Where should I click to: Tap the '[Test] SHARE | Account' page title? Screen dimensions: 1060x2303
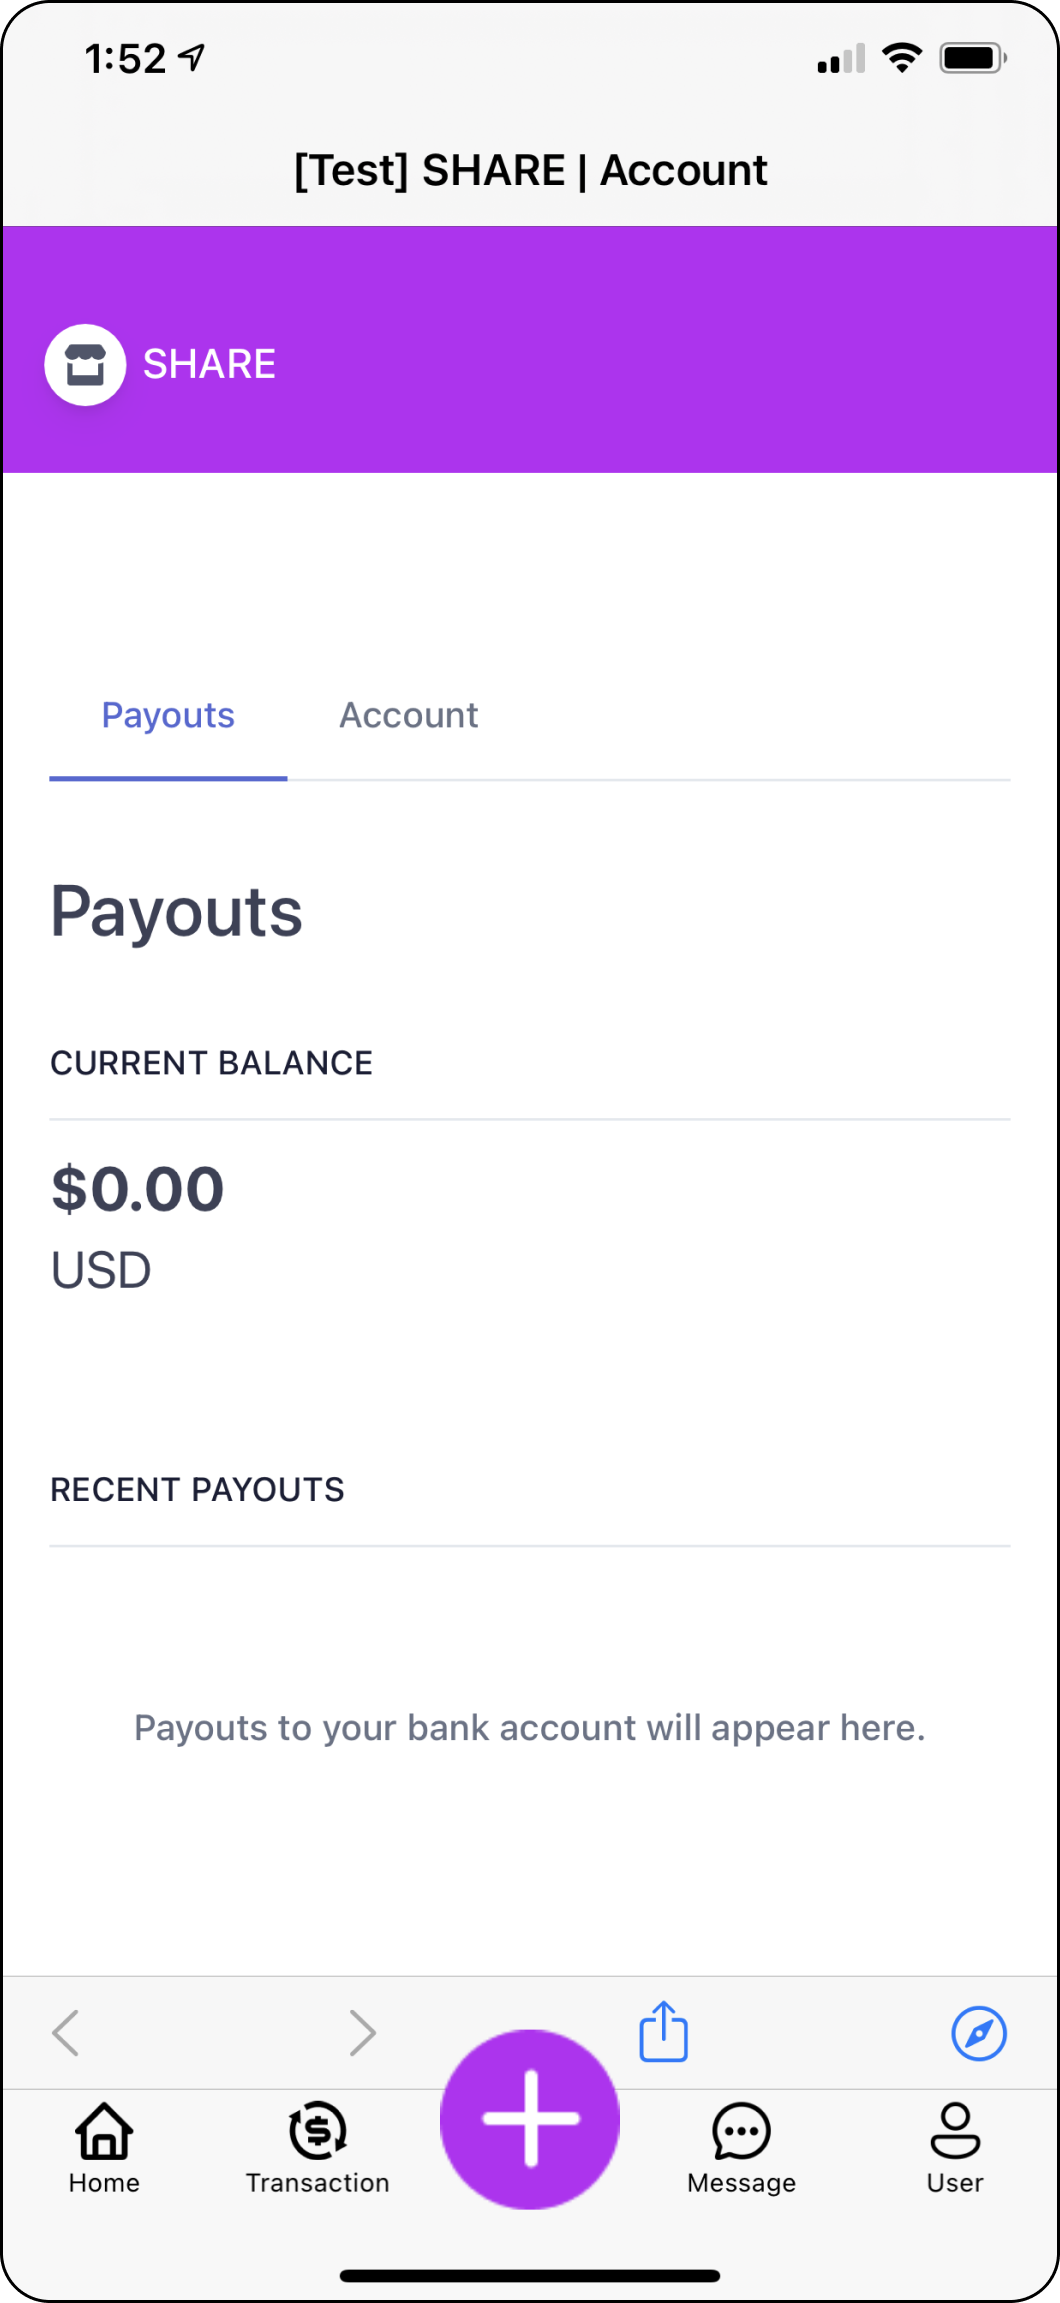point(530,170)
